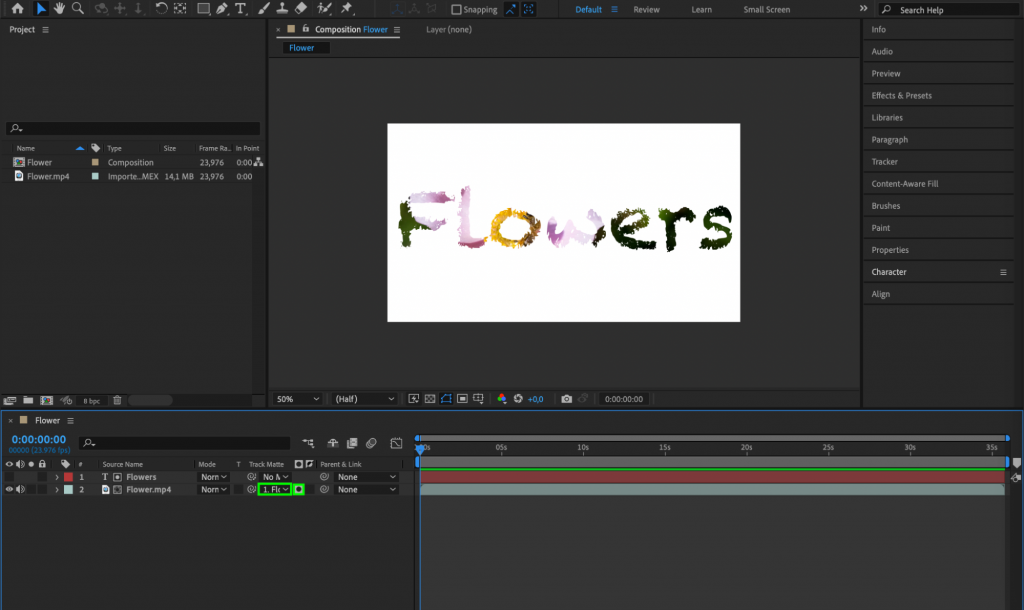Open the (Half) resolution dropdown
Screen dimensions: 1024x610
click(x=362, y=398)
